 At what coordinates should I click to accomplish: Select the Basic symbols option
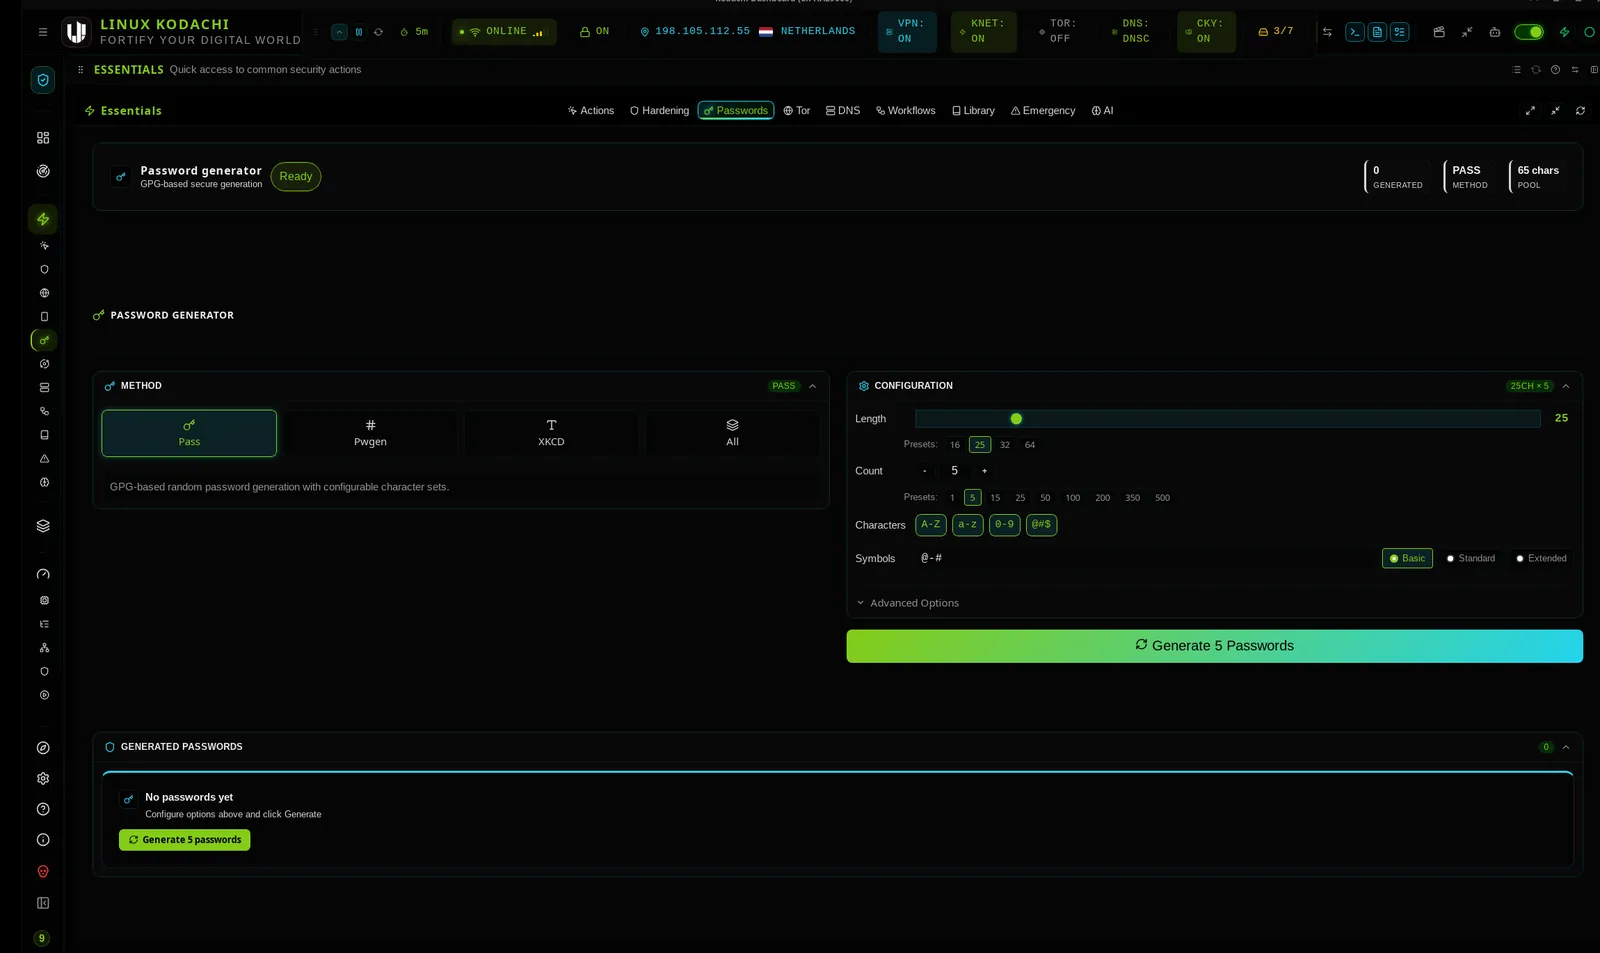pyautogui.click(x=1407, y=559)
